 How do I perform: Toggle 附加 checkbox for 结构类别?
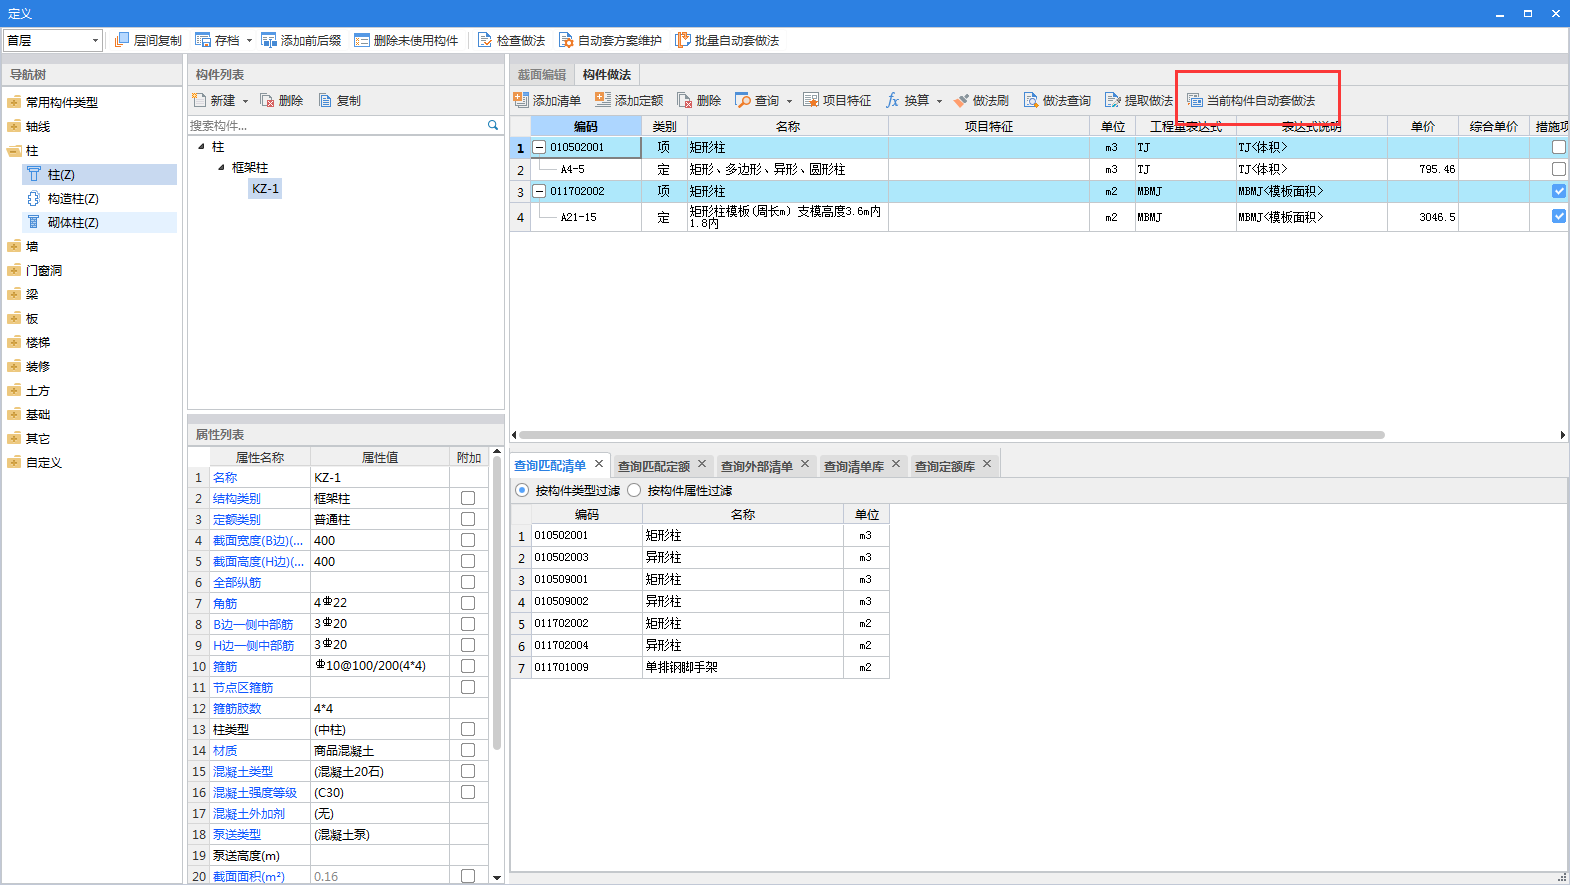click(x=468, y=498)
